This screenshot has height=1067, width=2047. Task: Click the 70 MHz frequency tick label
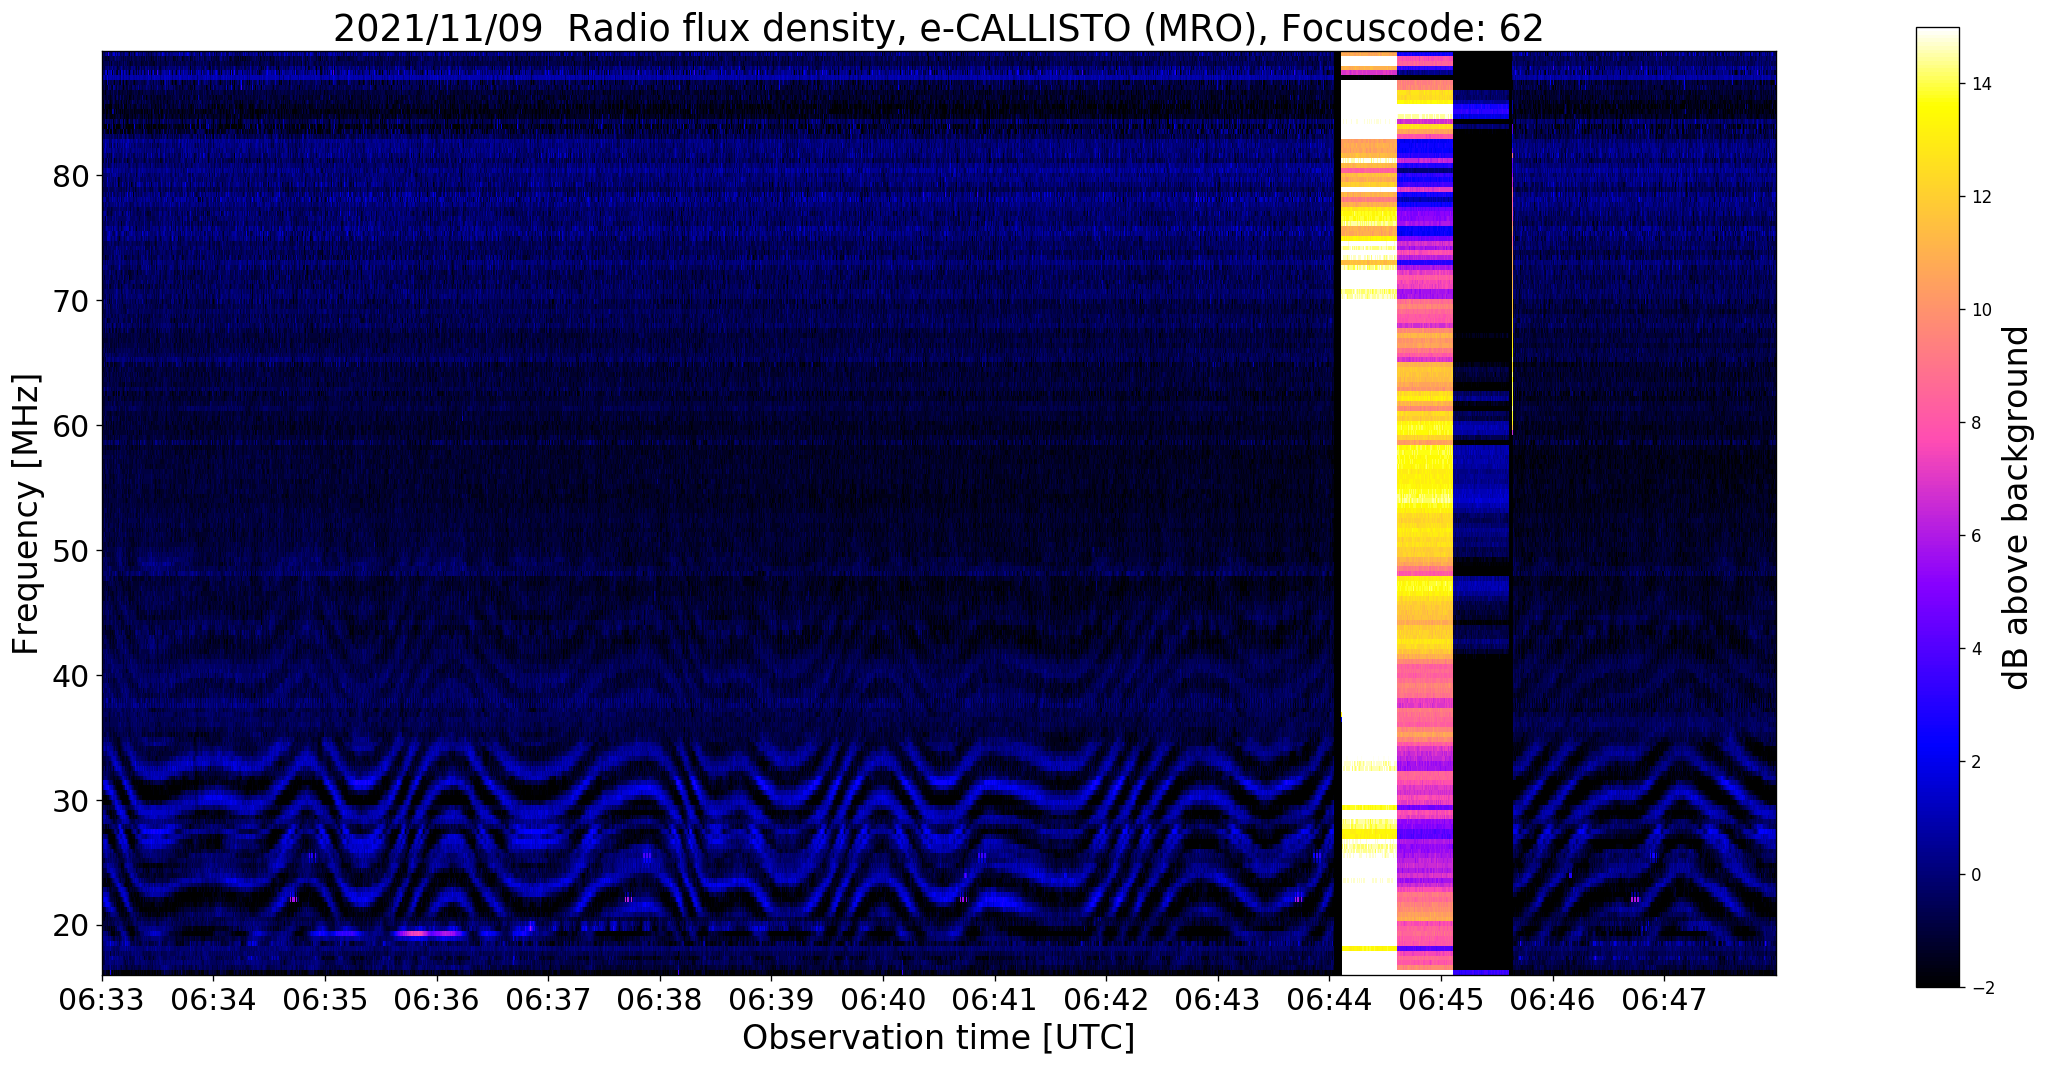coord(71,301)
